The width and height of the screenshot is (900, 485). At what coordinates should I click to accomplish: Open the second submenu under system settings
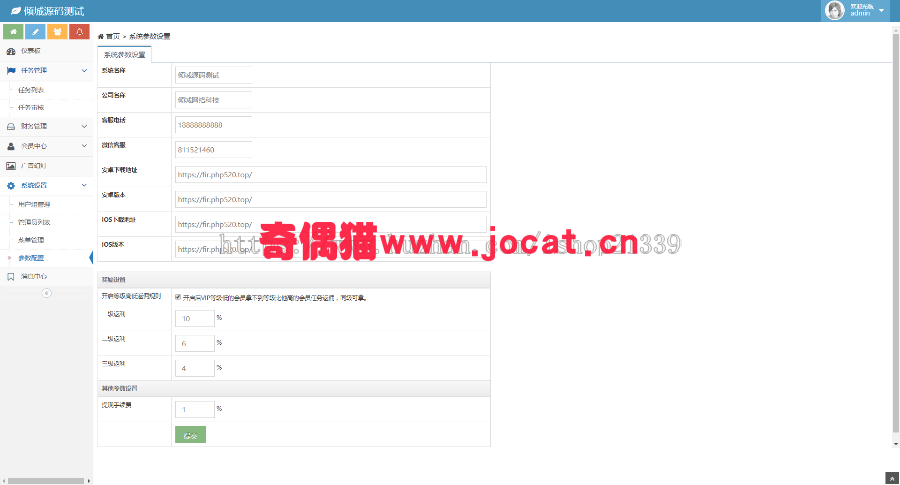[34, 222]
